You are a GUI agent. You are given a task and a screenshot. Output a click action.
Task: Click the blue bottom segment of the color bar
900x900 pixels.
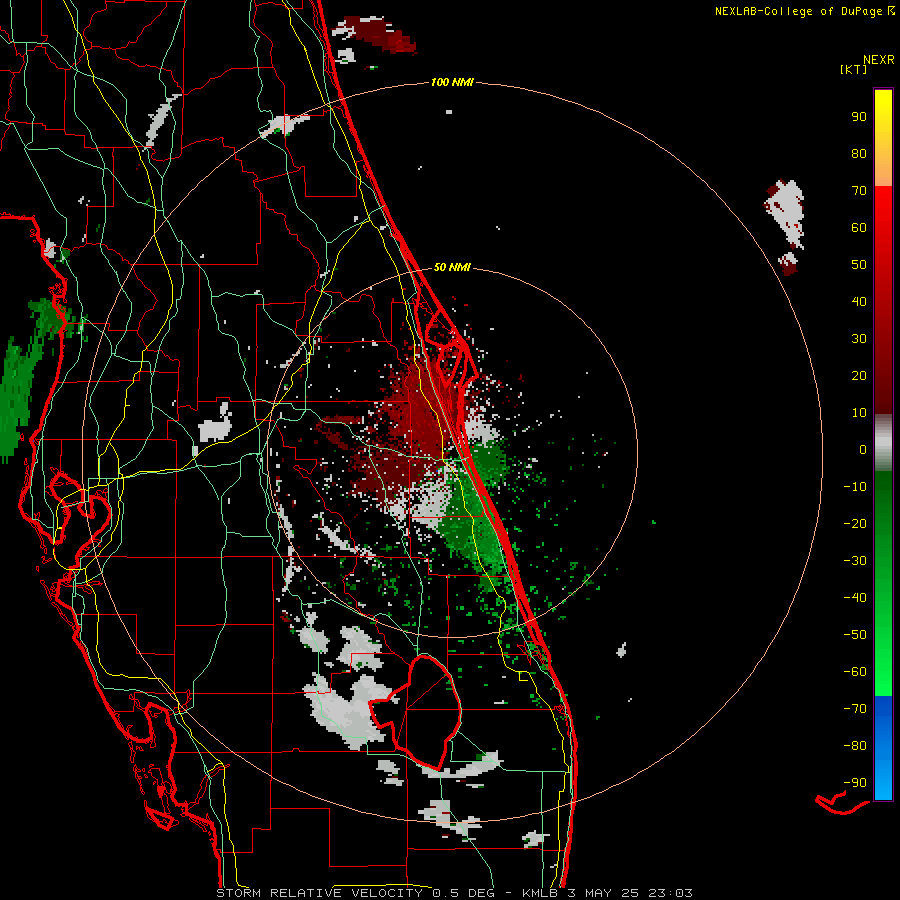[x=883, y=748]
